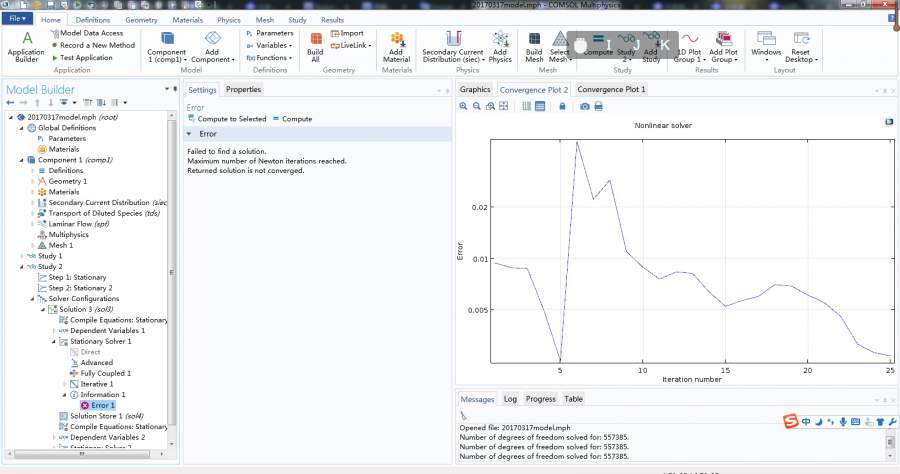Open the Functions dropdown in ribbon

[269, 58]
